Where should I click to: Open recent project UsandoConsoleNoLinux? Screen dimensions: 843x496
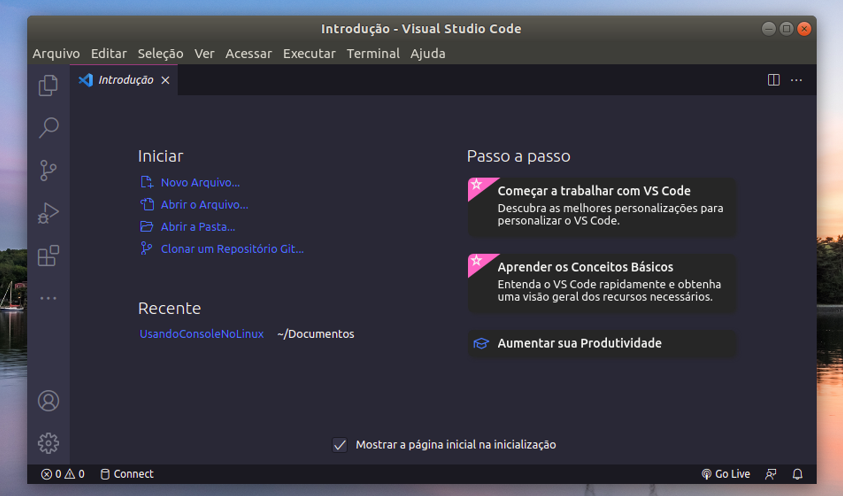[202, 334]
